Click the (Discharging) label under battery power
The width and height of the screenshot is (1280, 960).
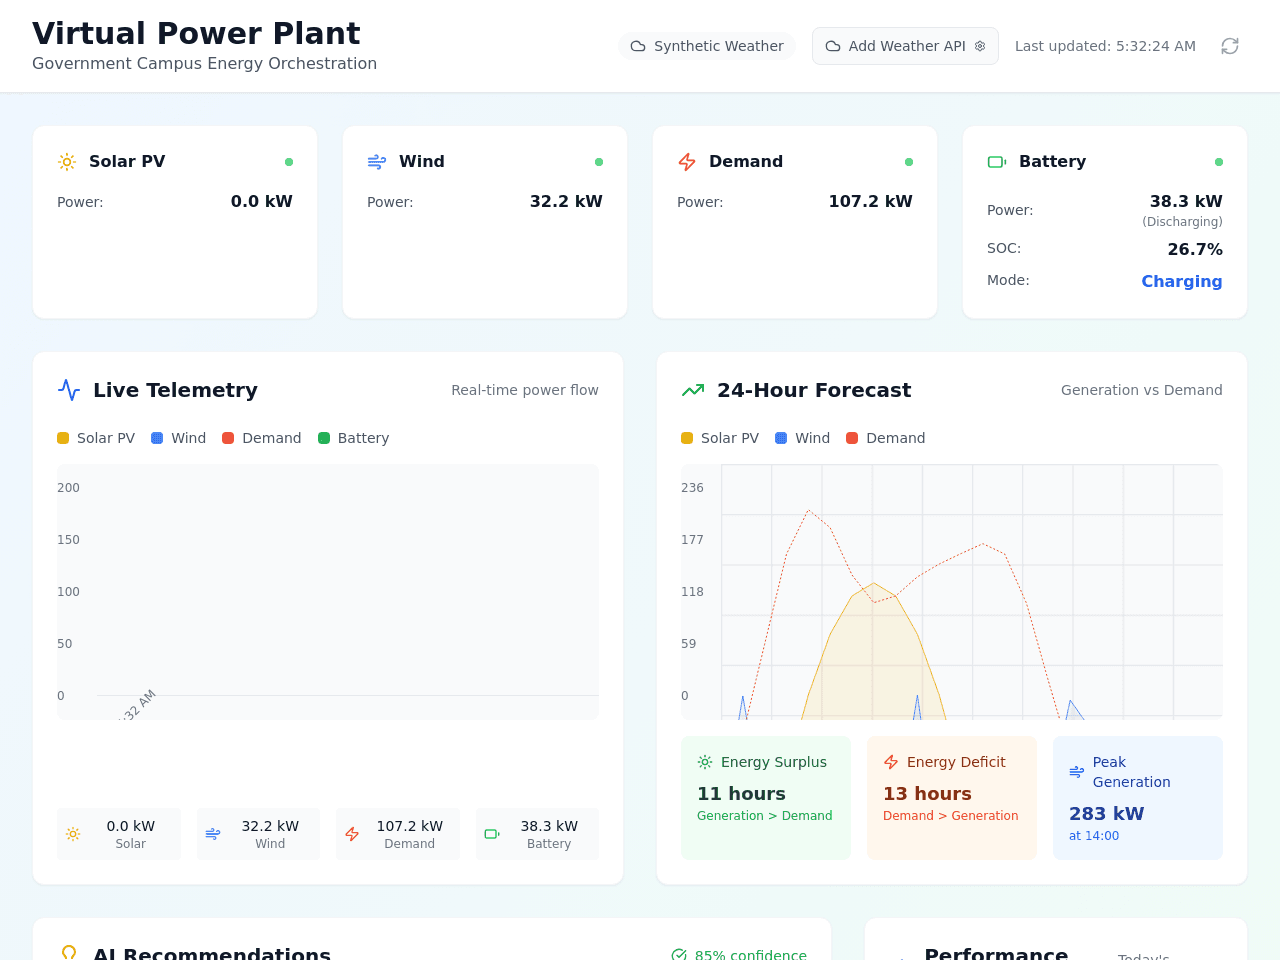click(1182, 222)
